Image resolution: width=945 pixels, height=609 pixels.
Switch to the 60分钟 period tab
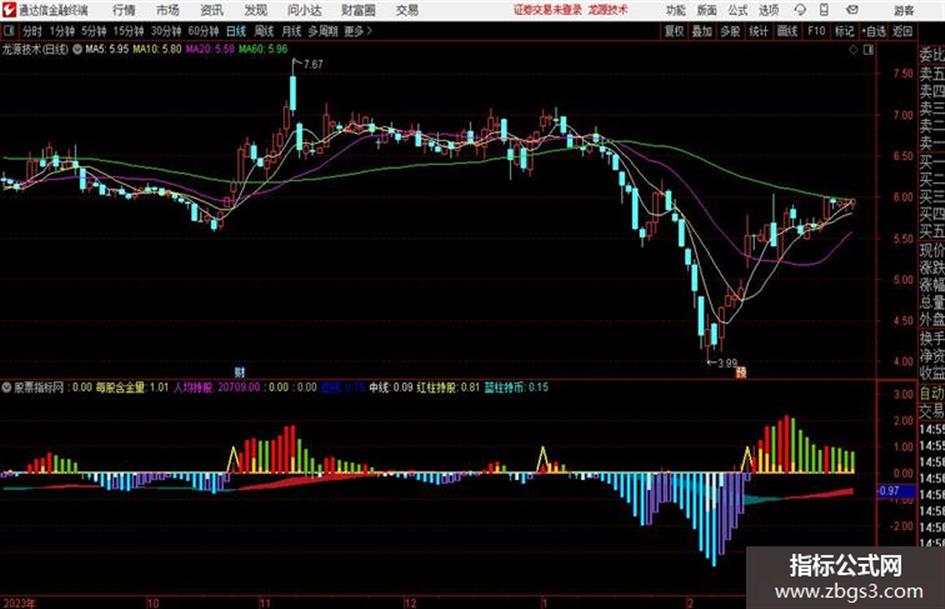tap(203, 31)
